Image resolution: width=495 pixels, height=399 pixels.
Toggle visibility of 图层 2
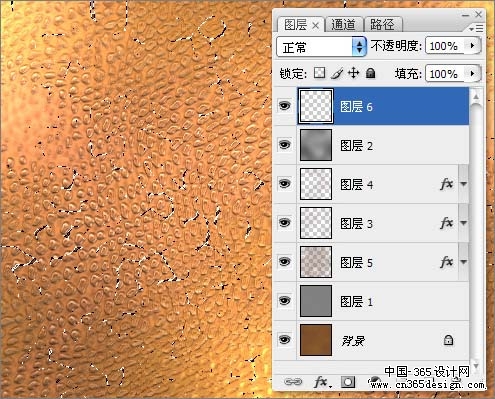coord(284,145)
